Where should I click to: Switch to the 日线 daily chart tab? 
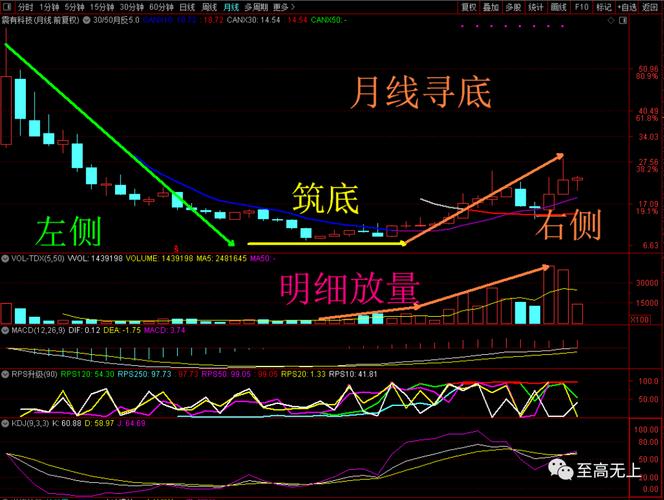pyautogui.click(x=187, y=7)
